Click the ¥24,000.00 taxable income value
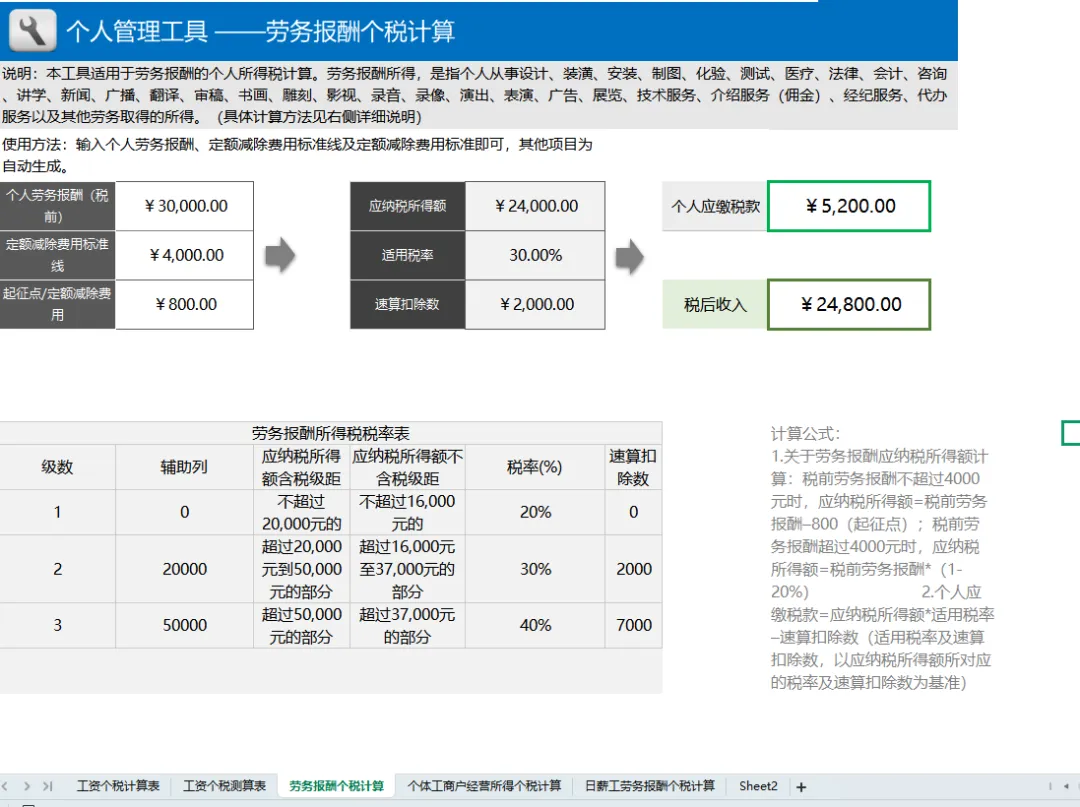 535,206
